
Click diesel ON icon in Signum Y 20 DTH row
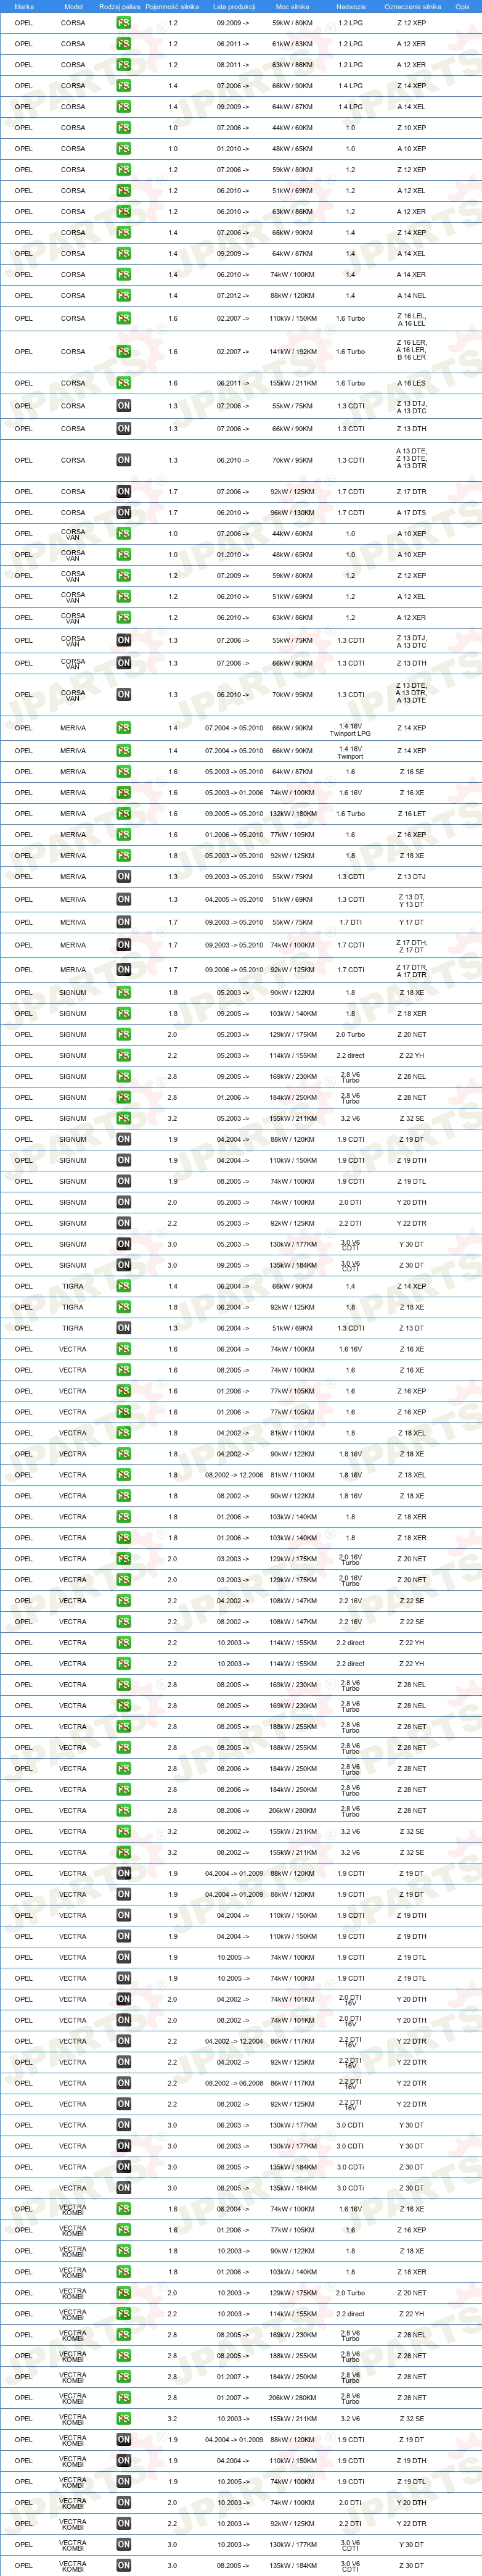(123, 1202)
